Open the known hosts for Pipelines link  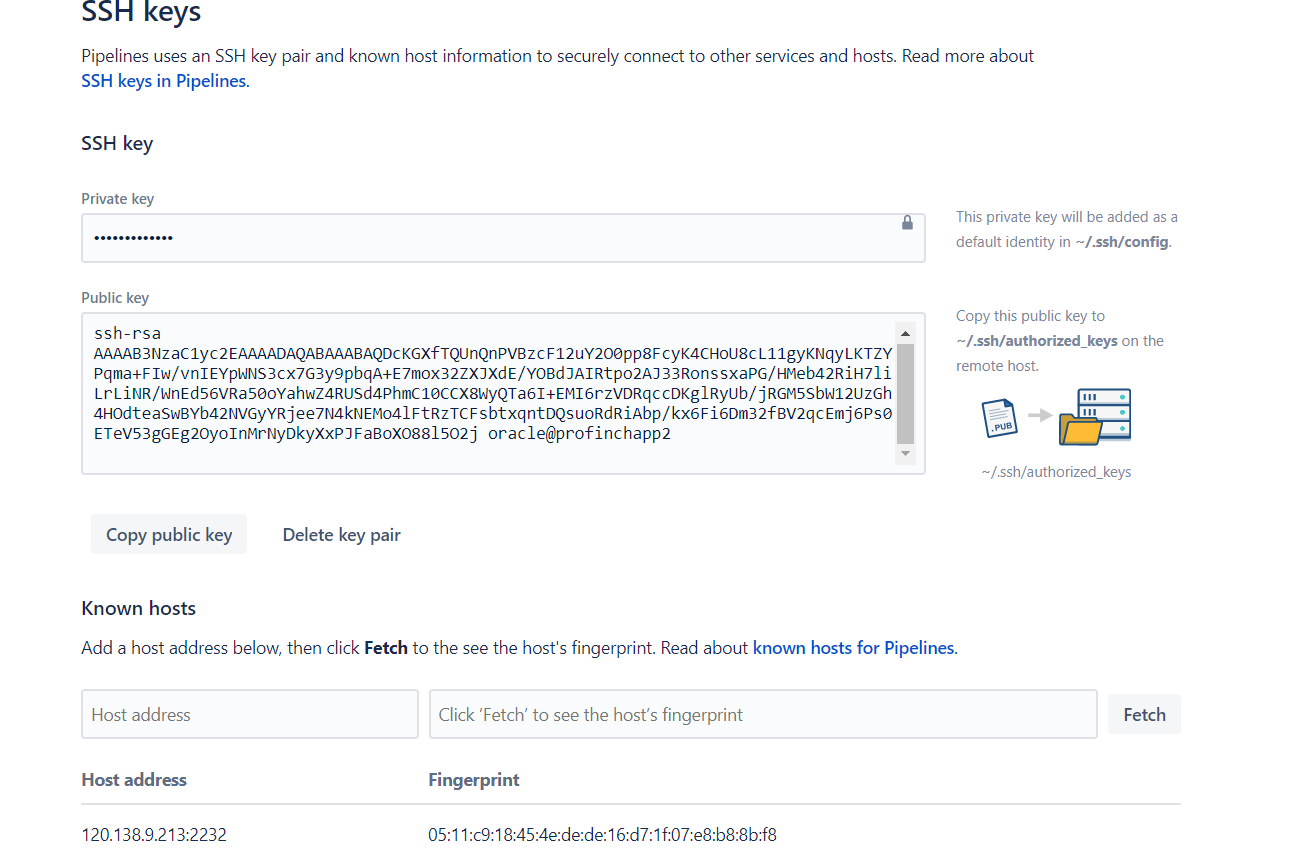click(853, 648)
